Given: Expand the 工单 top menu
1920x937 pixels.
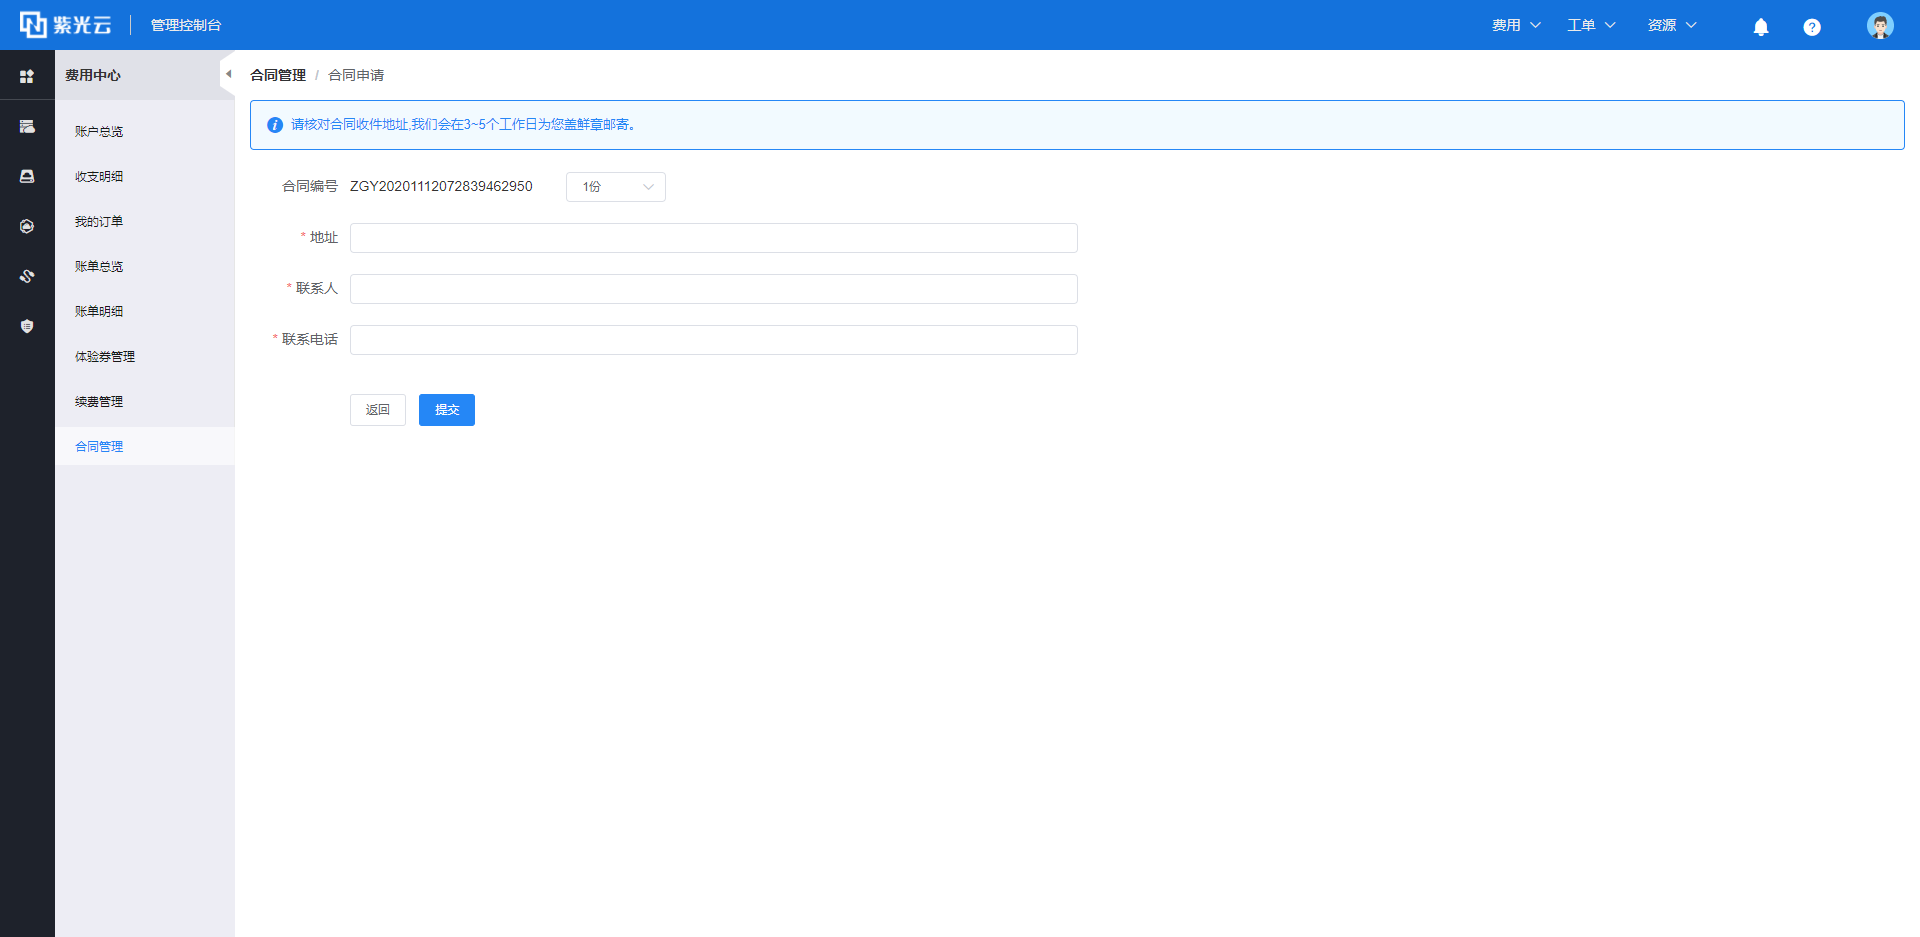Looking at the screenshot, I should (1591, 25).
